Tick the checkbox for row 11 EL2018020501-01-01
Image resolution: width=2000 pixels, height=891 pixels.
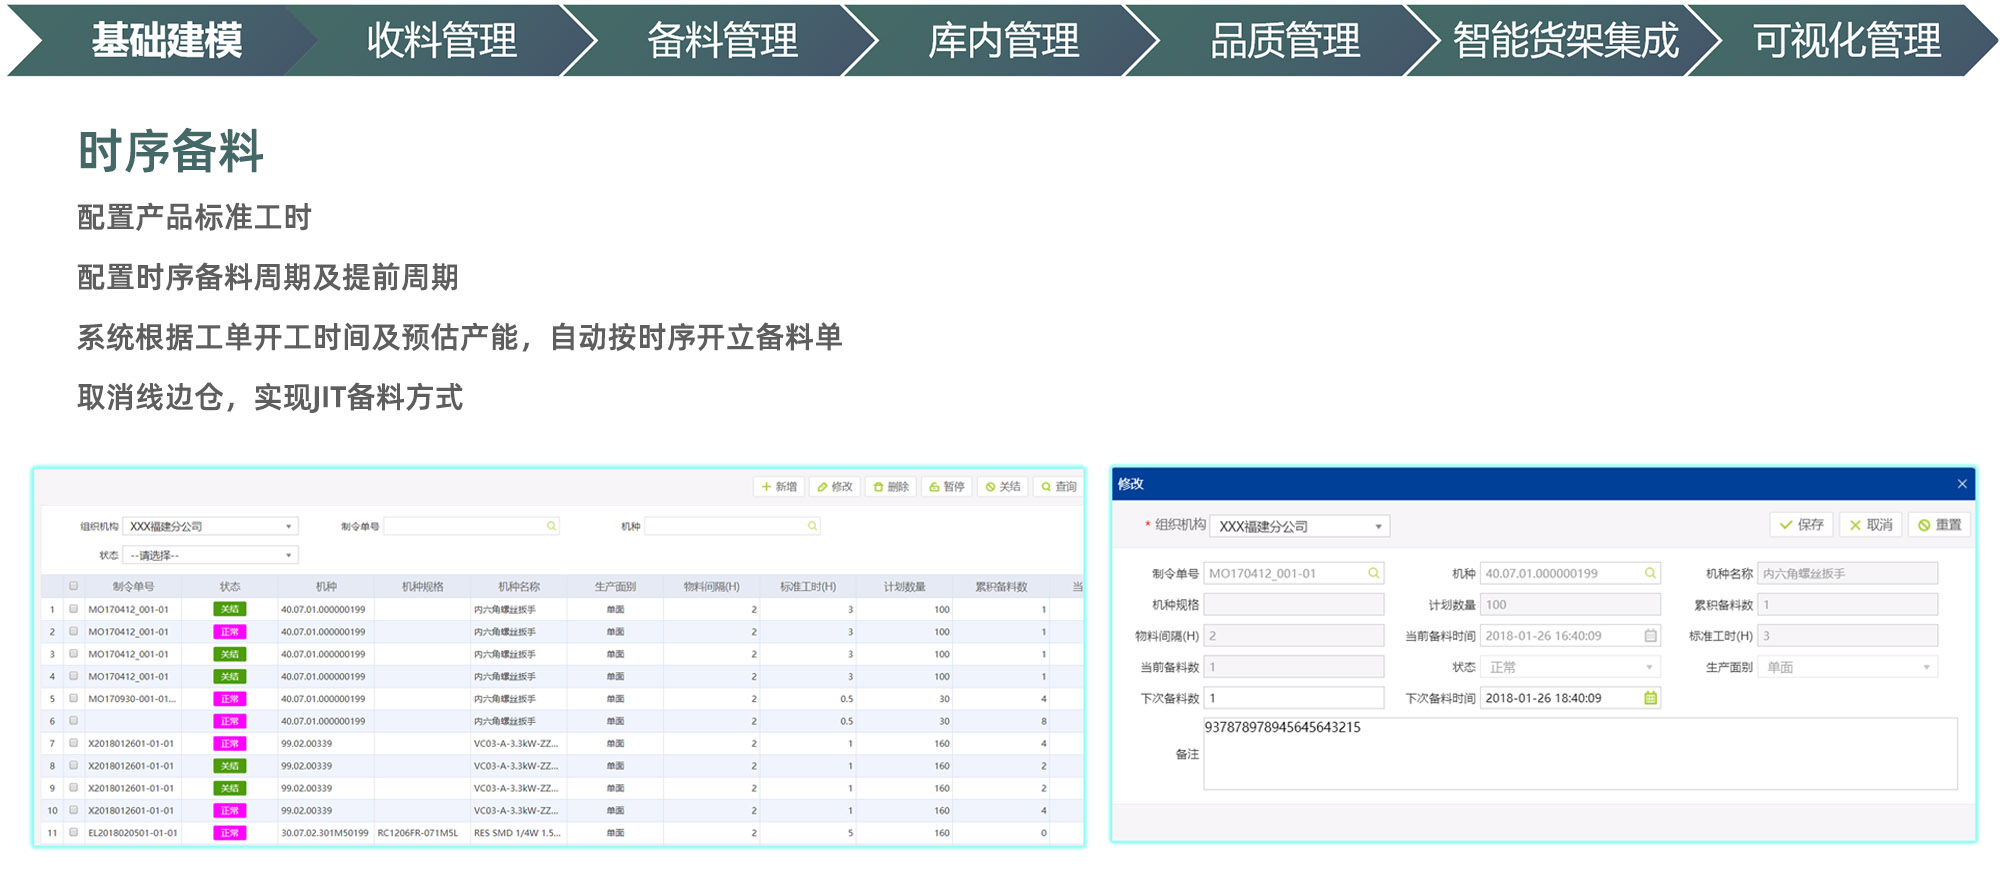73,832
